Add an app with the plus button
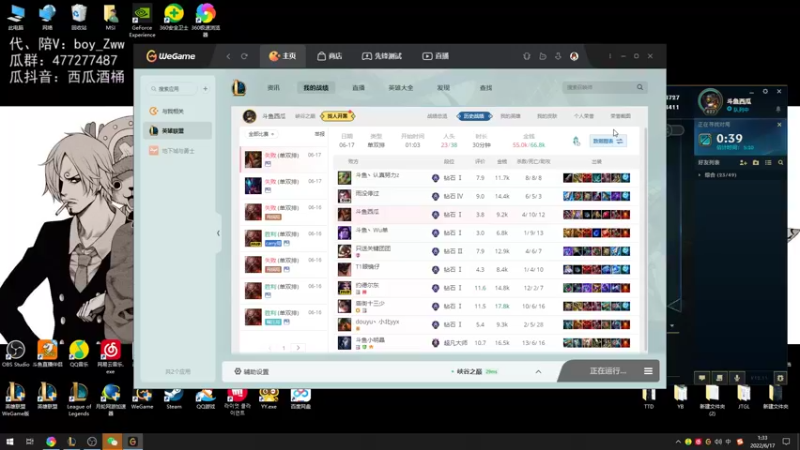The height and width of the screenshot is (450, 800). tap(205, 89)
